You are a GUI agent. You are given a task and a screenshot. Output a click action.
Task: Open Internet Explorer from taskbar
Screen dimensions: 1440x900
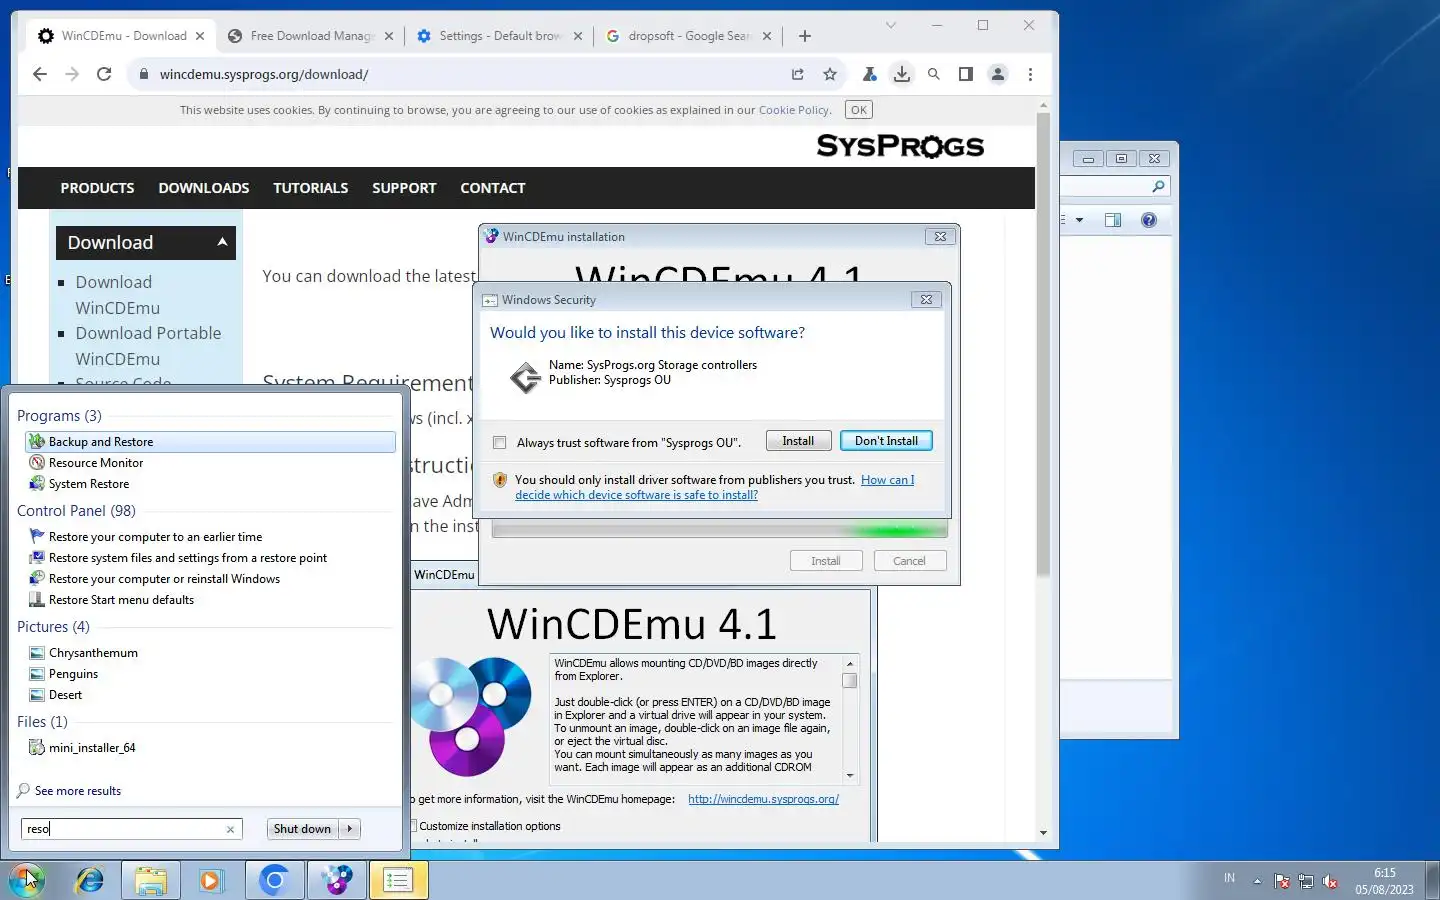tap(90, 880)
